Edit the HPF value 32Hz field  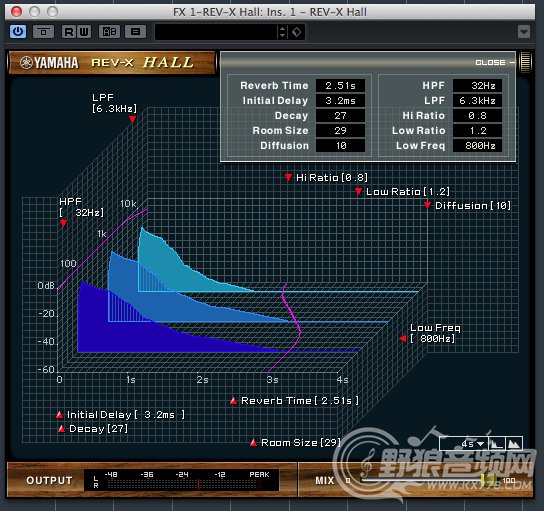click(x=477, y=86)
